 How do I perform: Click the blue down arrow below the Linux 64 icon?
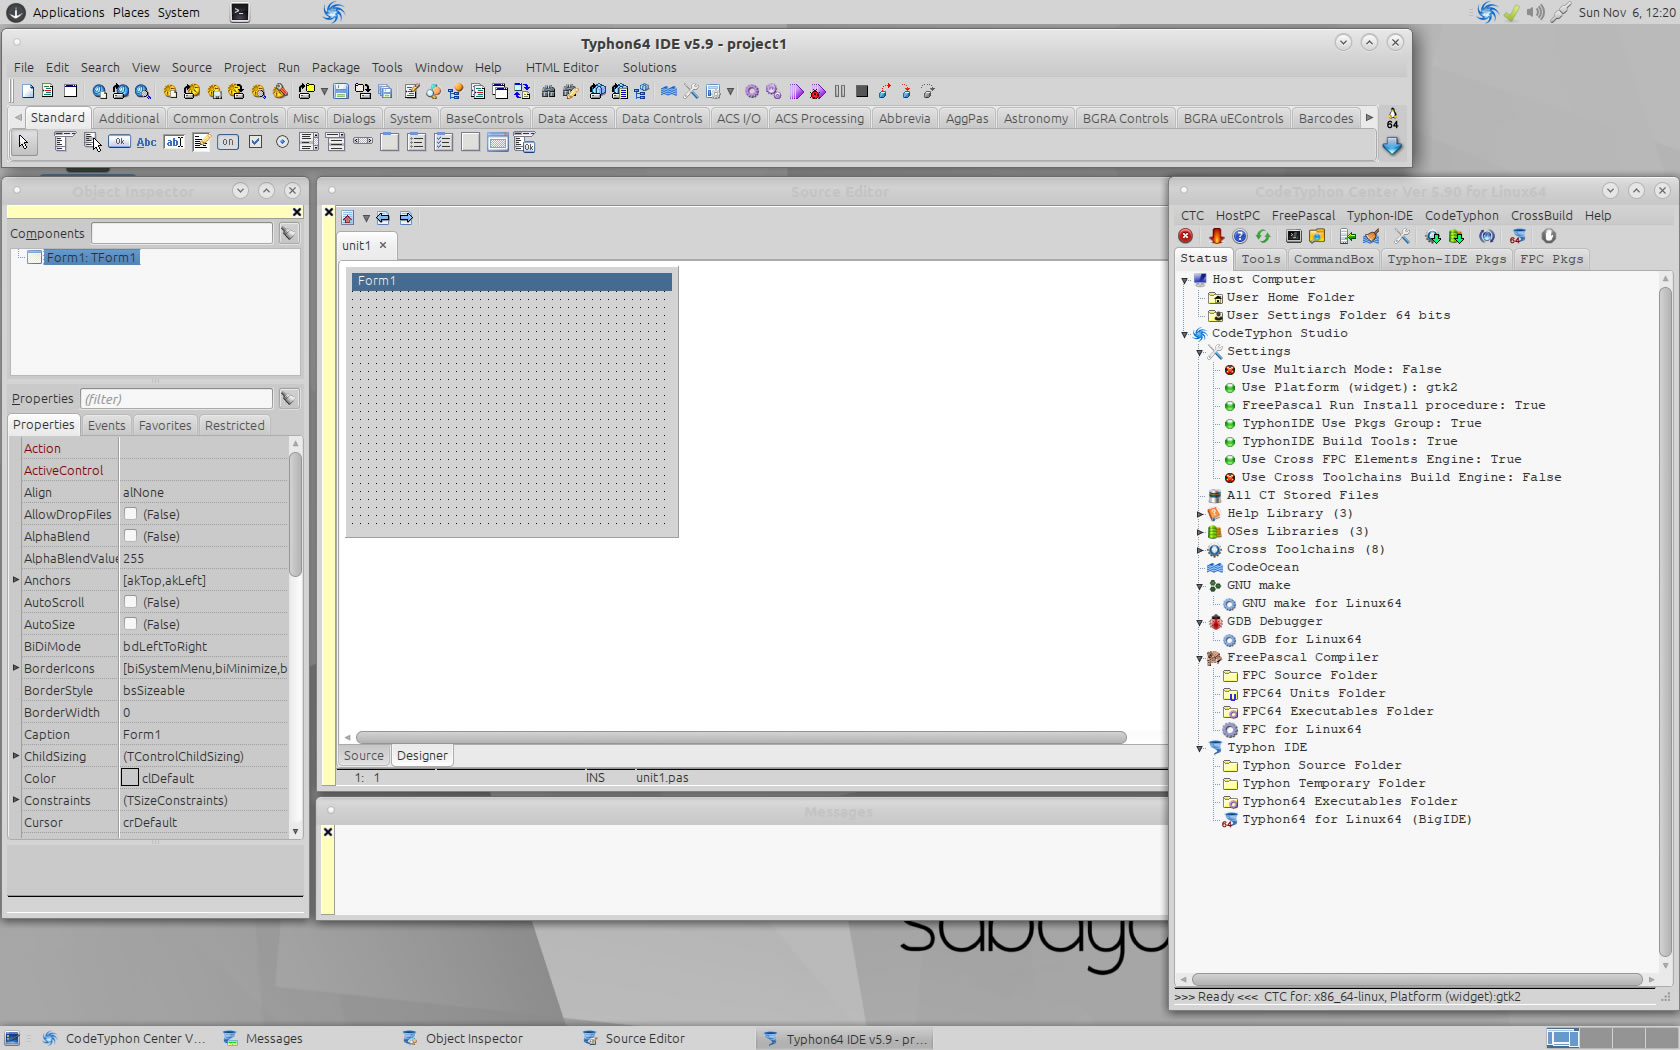(1392, 147)
